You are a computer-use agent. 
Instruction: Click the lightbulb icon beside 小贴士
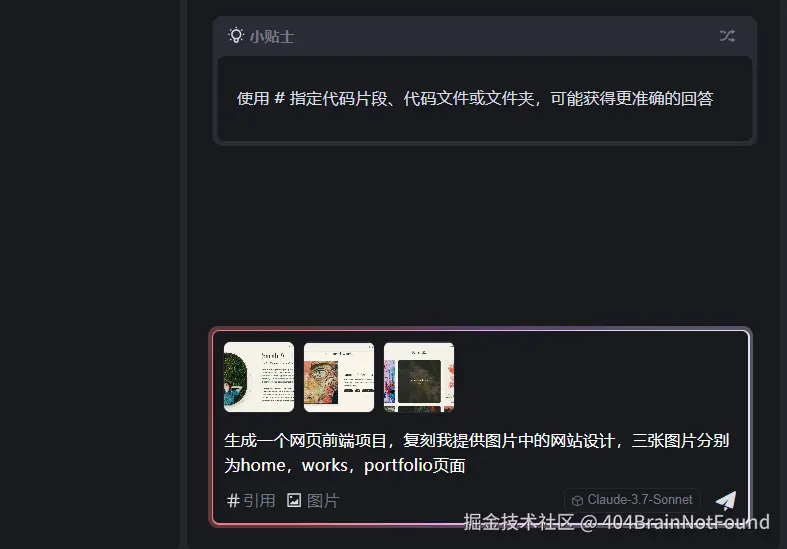coord(236,36)
